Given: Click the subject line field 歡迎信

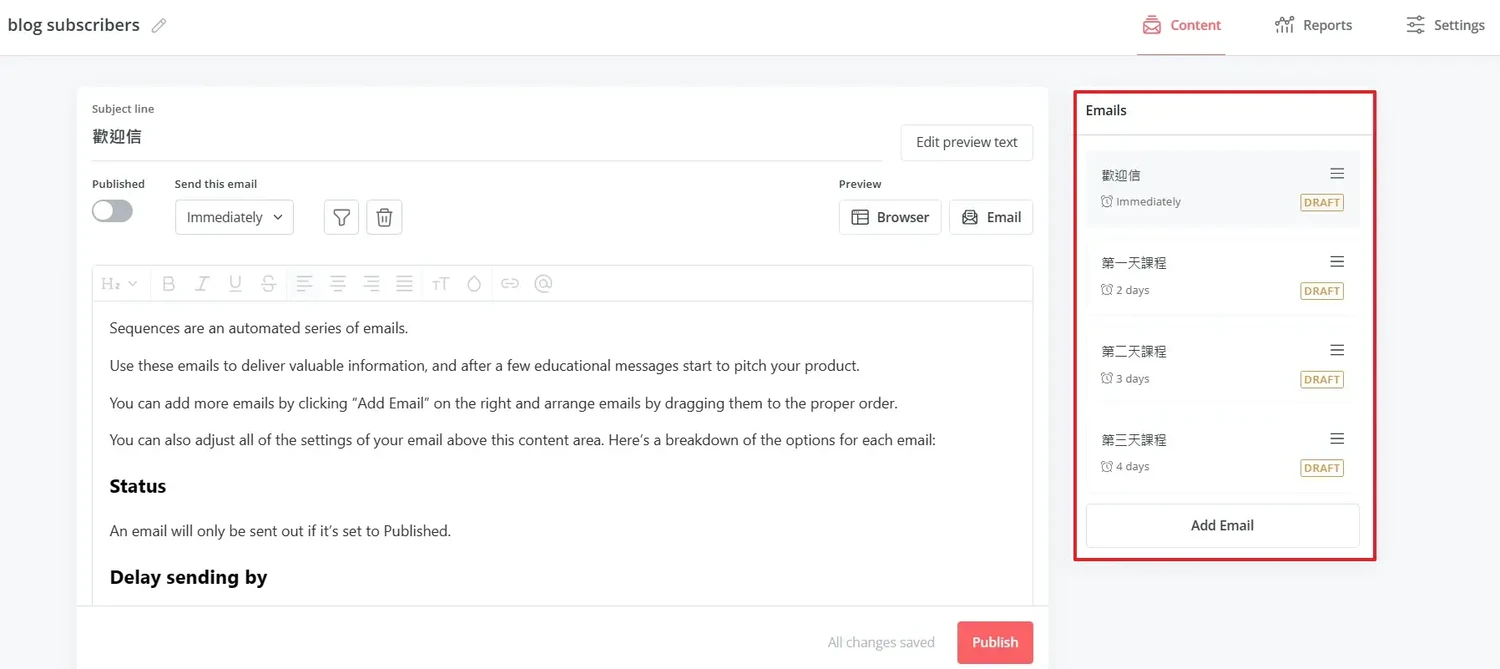Looking at the screenshot, I should tap(486, 137).
